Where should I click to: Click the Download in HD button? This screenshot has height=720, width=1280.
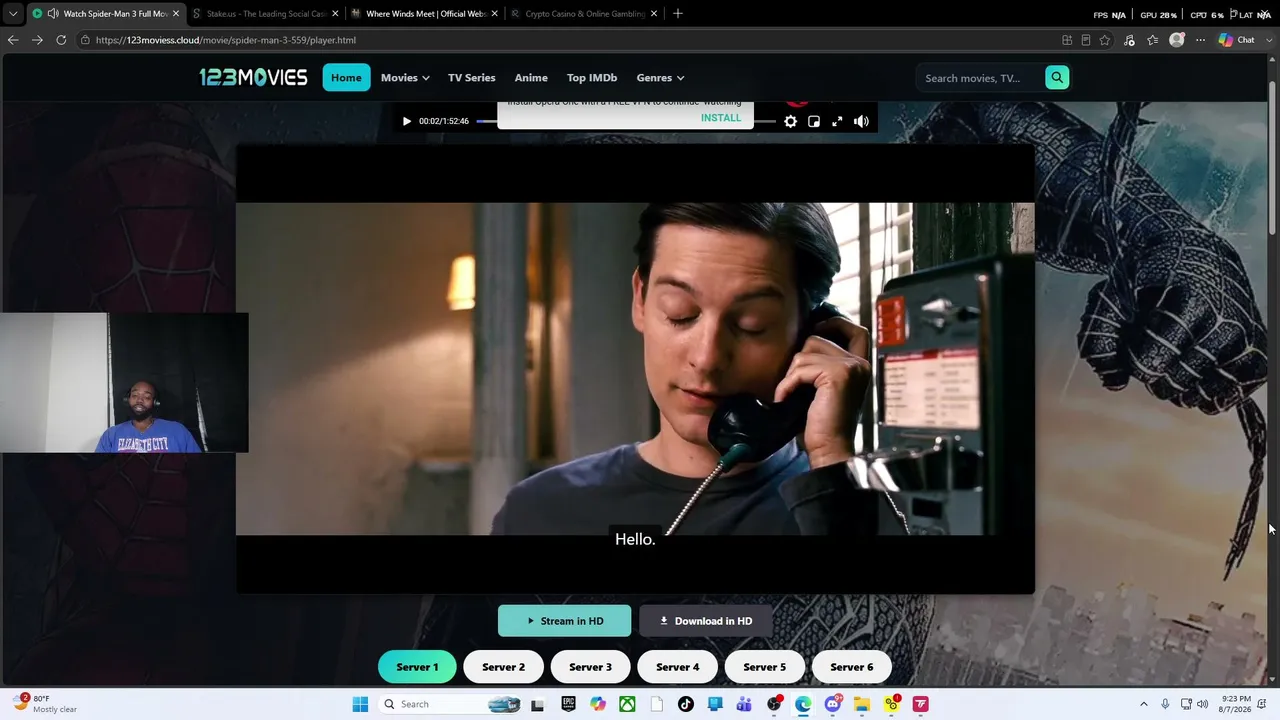[706, 621]
